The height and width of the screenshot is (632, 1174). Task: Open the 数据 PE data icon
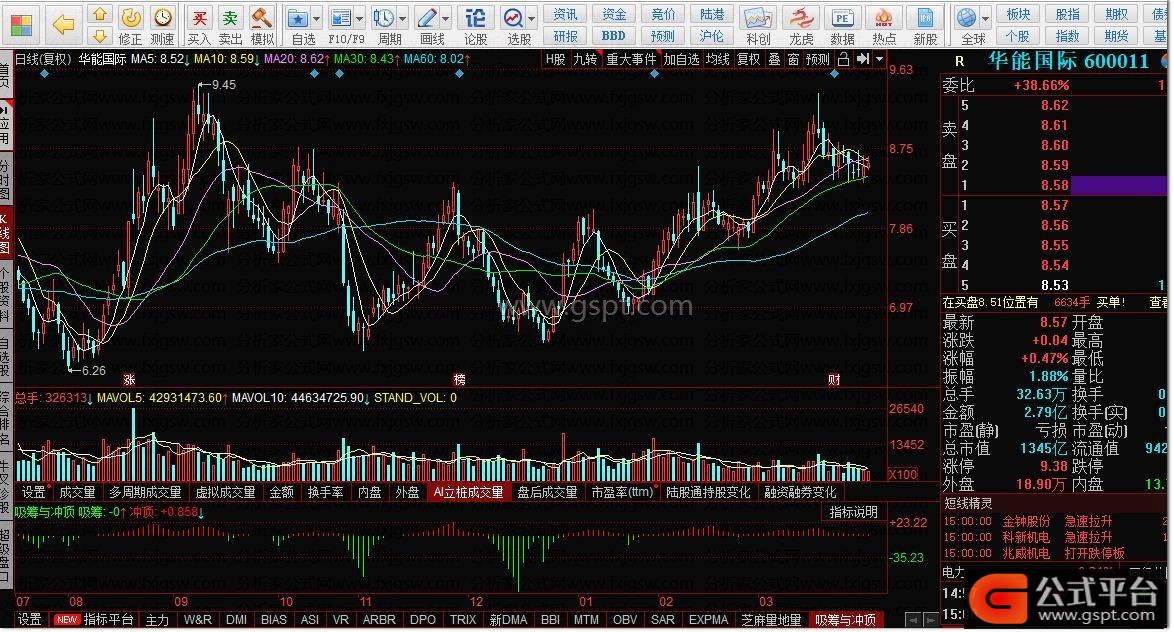(842, 25)
